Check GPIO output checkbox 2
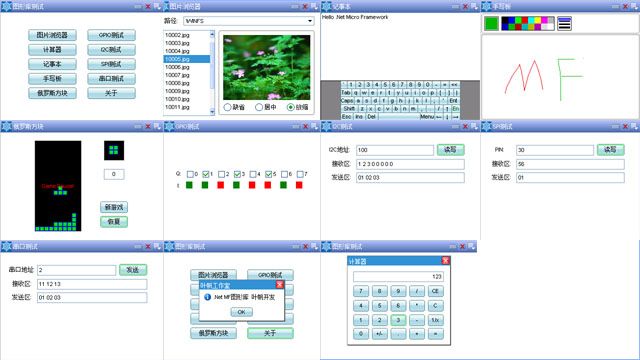This screenshot has width=640, height=360. click(x=222, y=174)
